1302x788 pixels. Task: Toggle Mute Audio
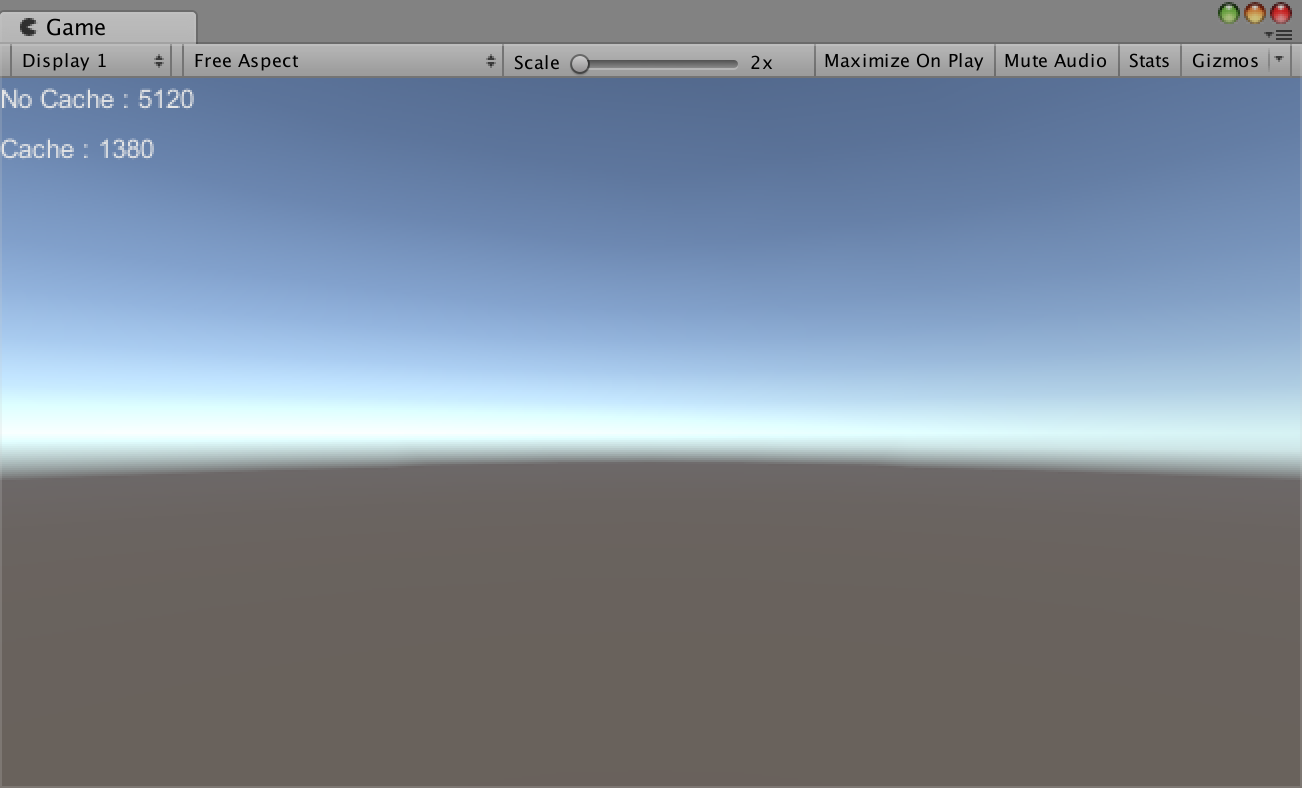tap(1055, 61)
